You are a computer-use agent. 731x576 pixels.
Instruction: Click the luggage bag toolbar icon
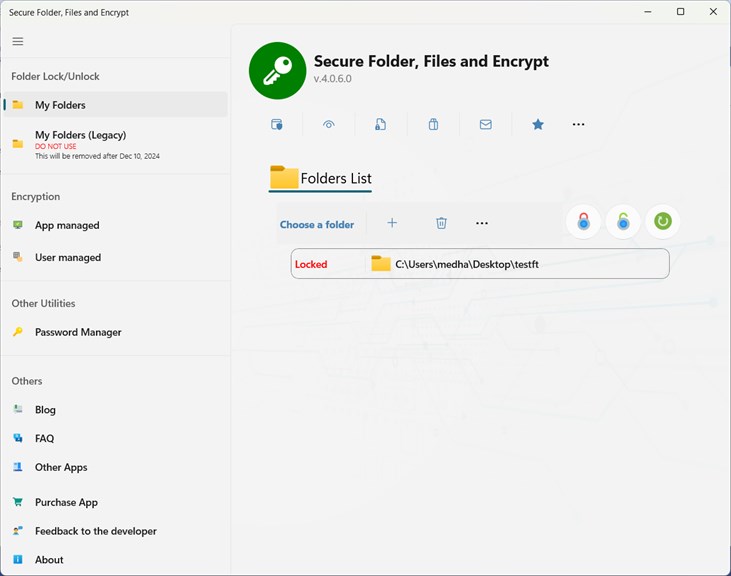pos(433,124)
